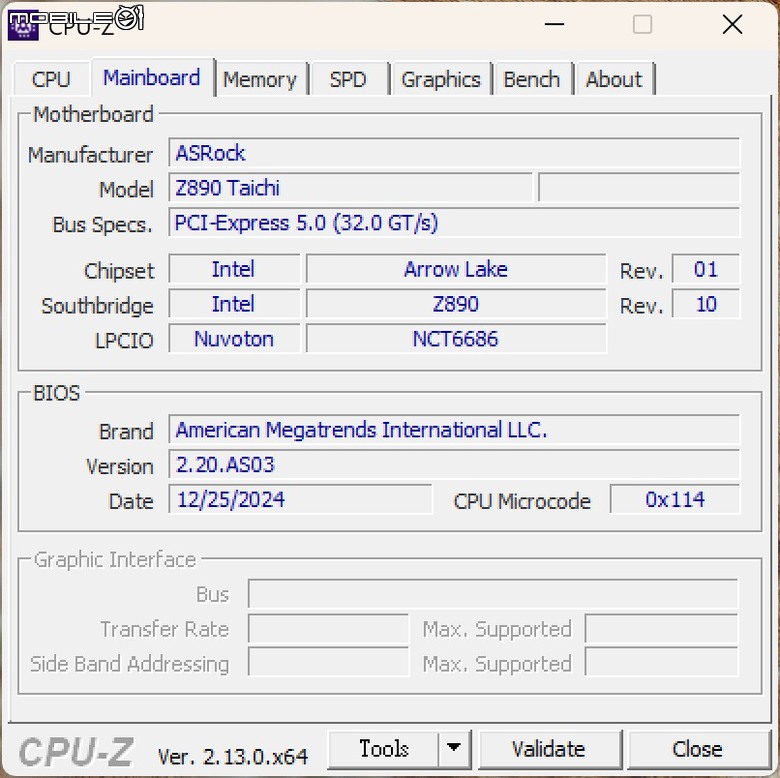
Task: Click the BIOS date 12/25/2024
Action: (300, 499)
